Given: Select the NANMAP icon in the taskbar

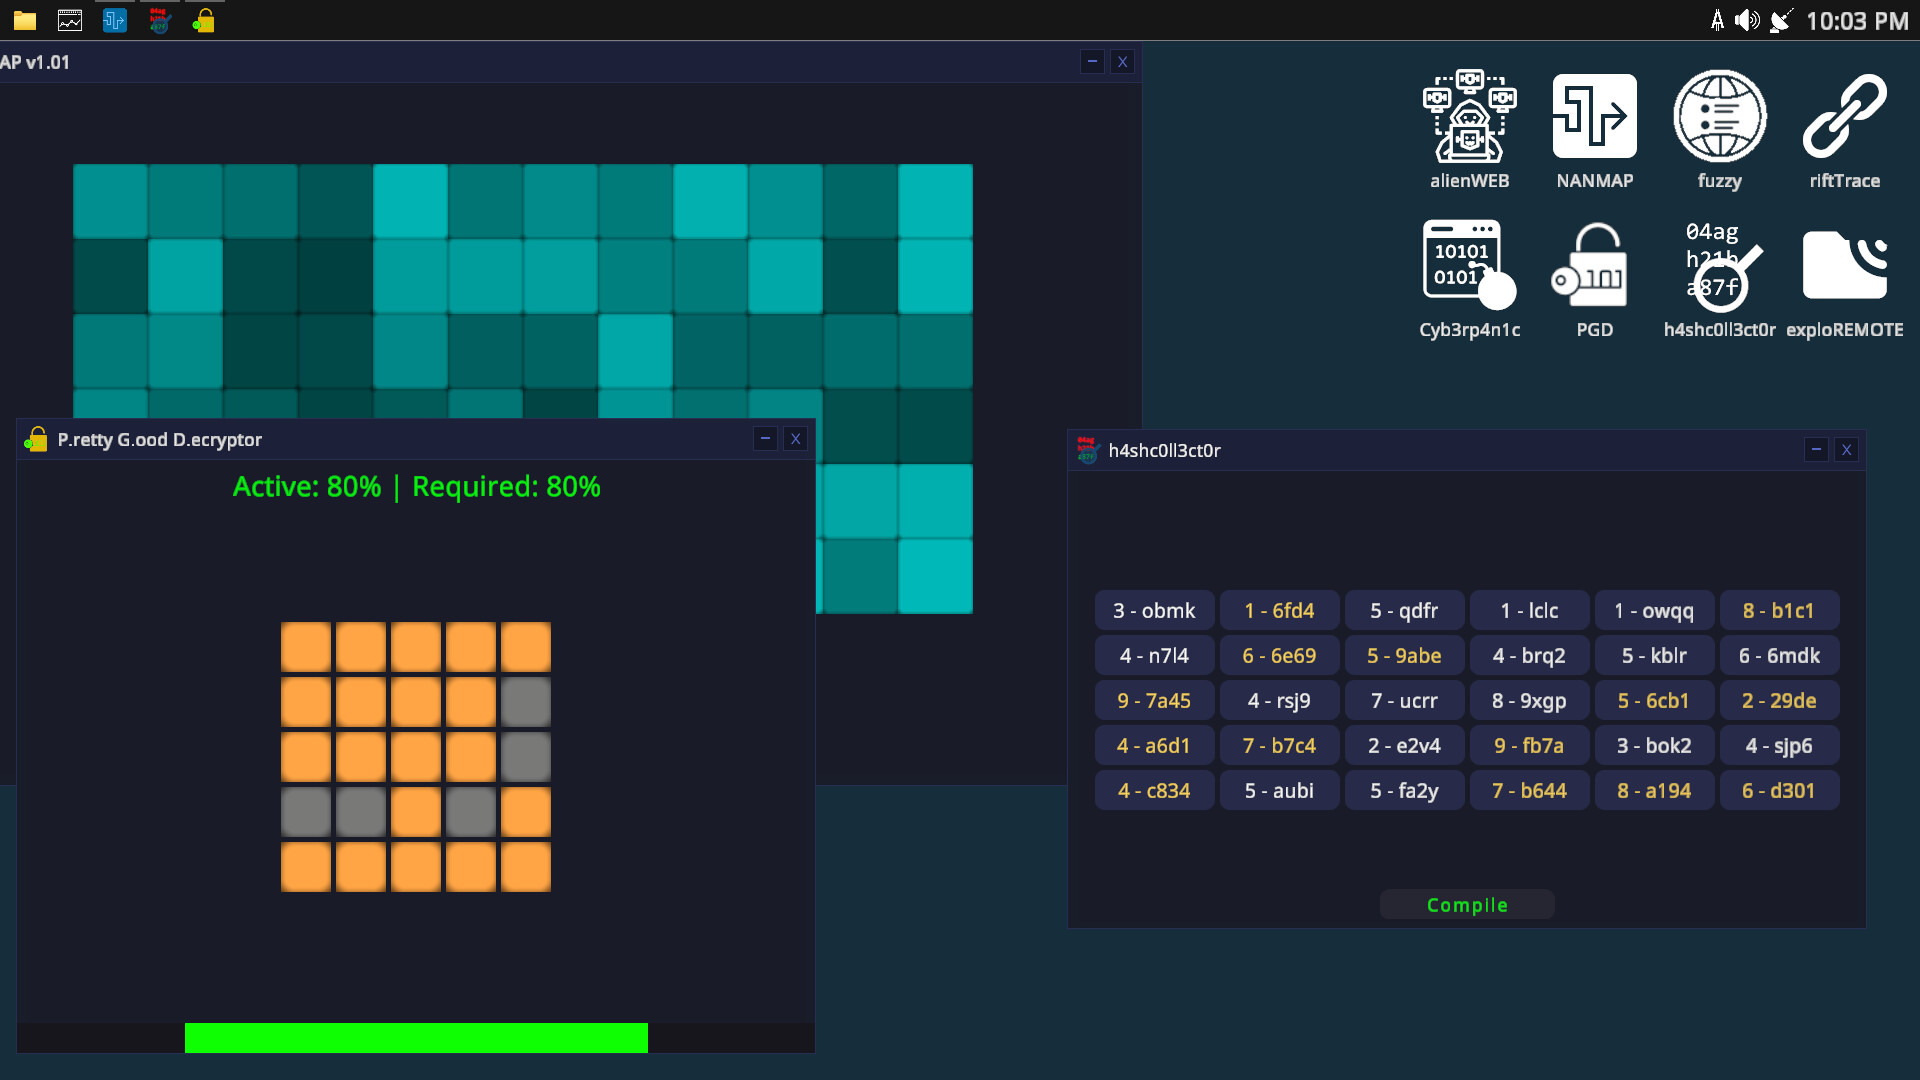Looking at the screenshot, I should click(114, 19).
